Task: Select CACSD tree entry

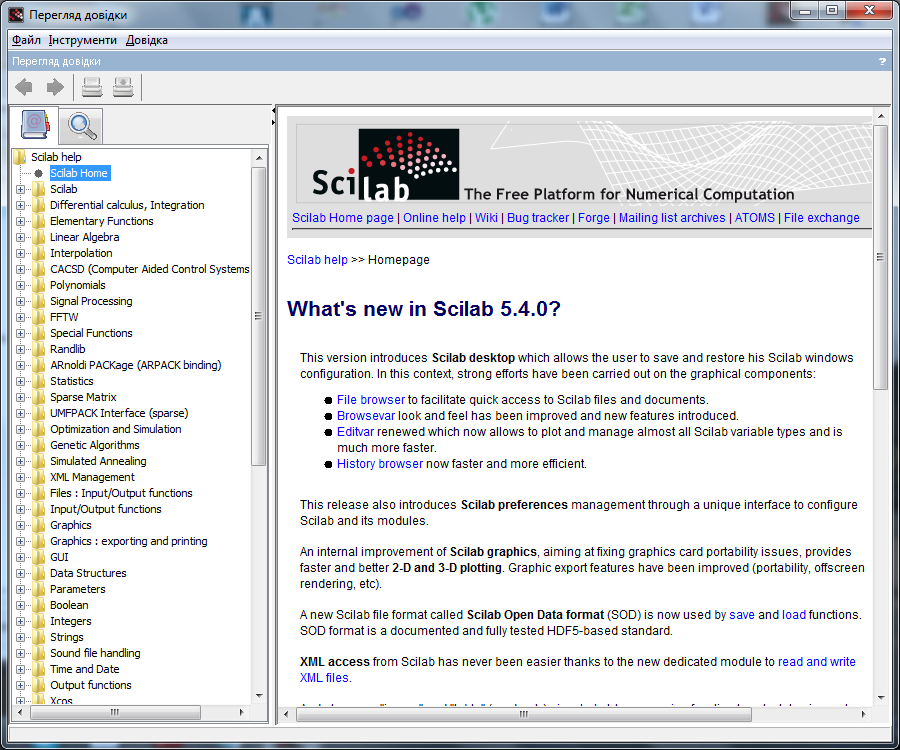Action: (x=149, y=269)
